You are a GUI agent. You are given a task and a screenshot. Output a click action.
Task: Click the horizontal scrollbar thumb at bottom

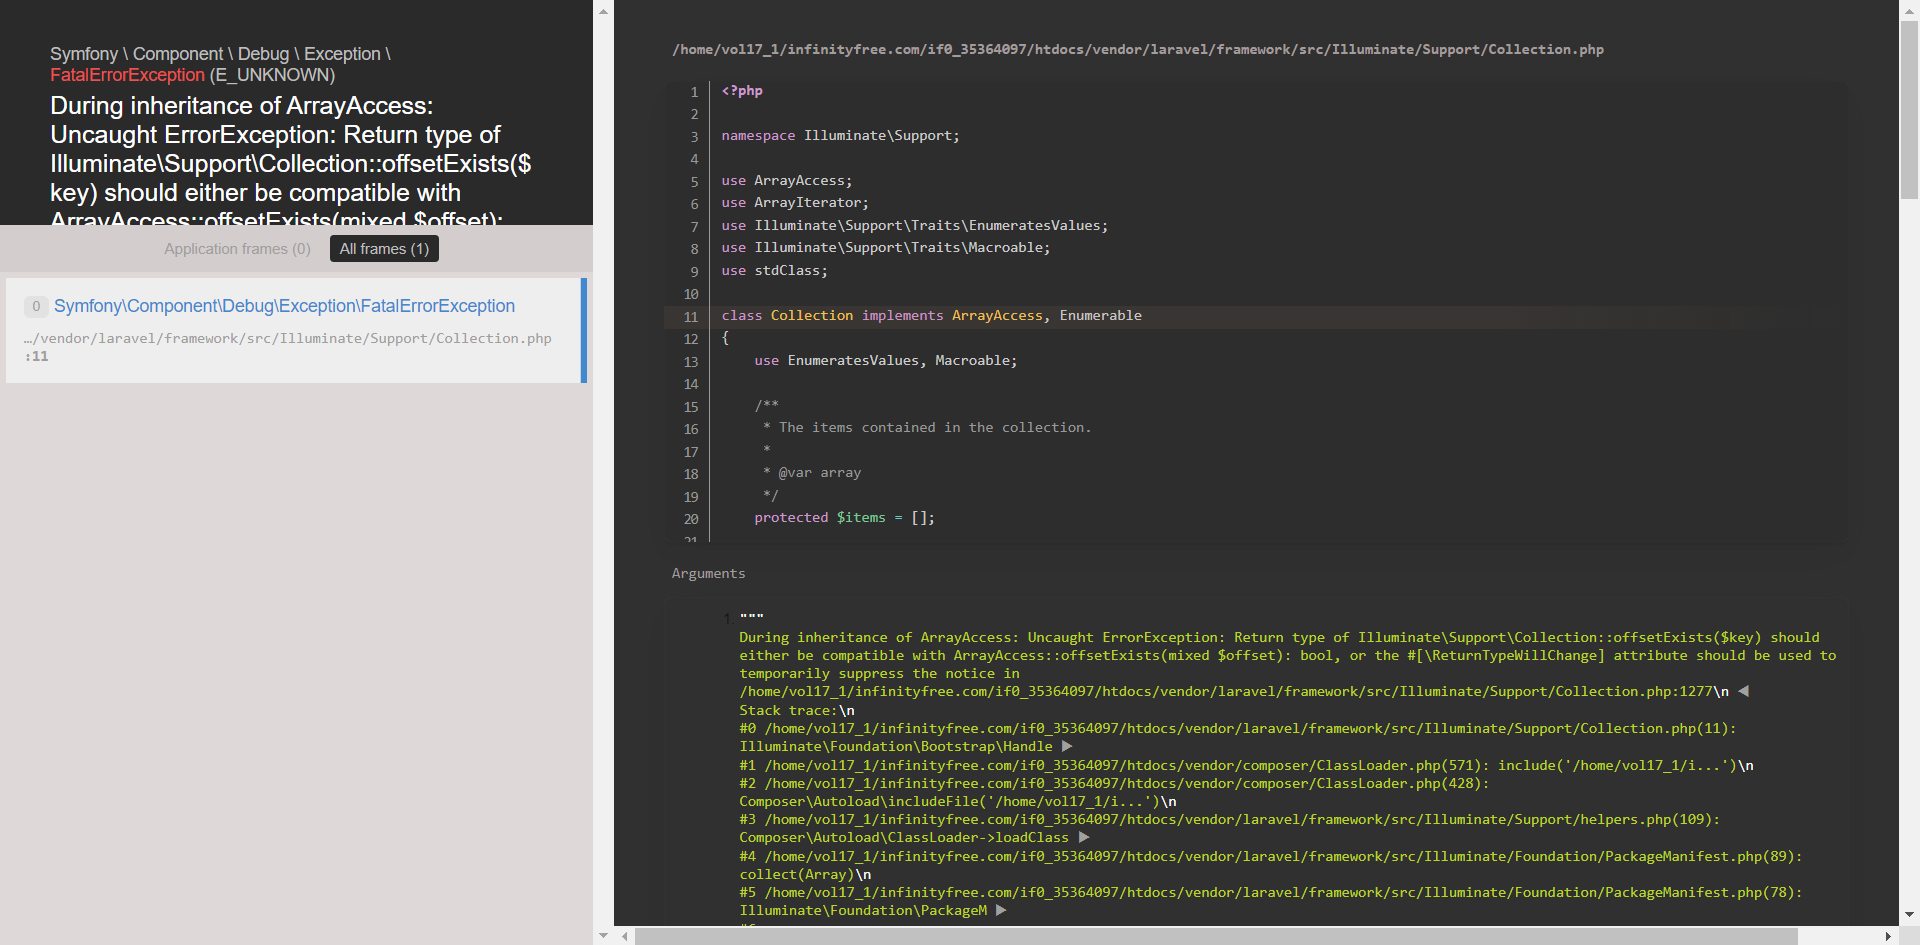[x=1215, y=936]
